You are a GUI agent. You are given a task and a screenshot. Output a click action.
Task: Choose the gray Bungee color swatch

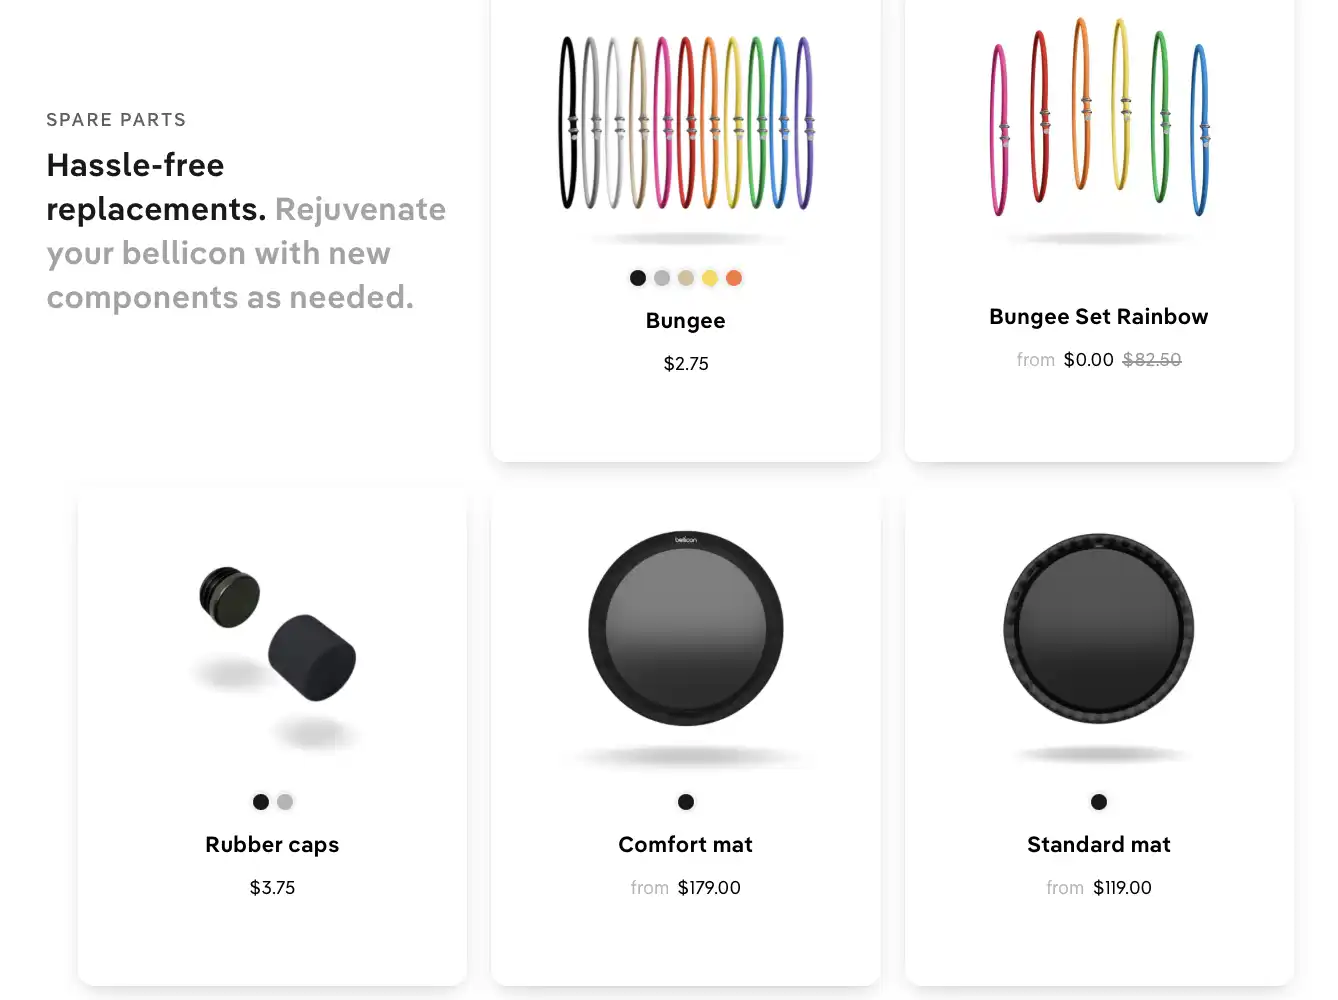click(x=662, y=278)
